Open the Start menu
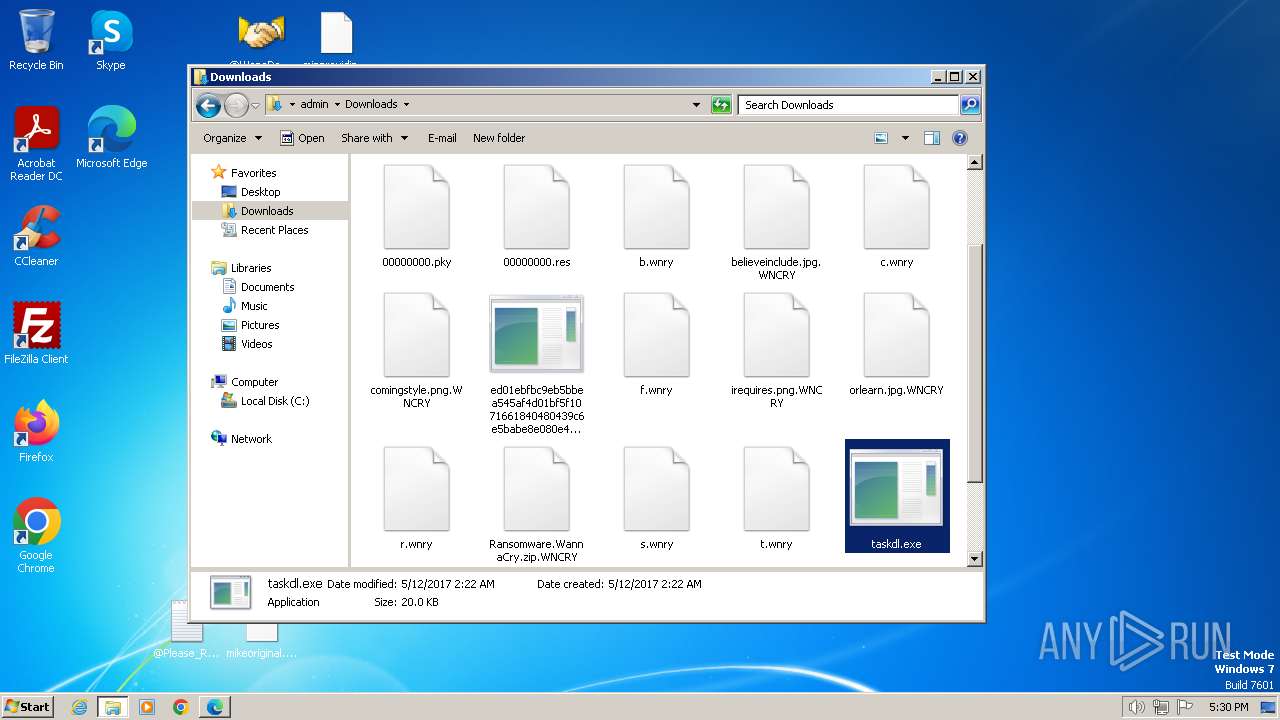Screen dimensions: 1280x720 click(27, 706)
